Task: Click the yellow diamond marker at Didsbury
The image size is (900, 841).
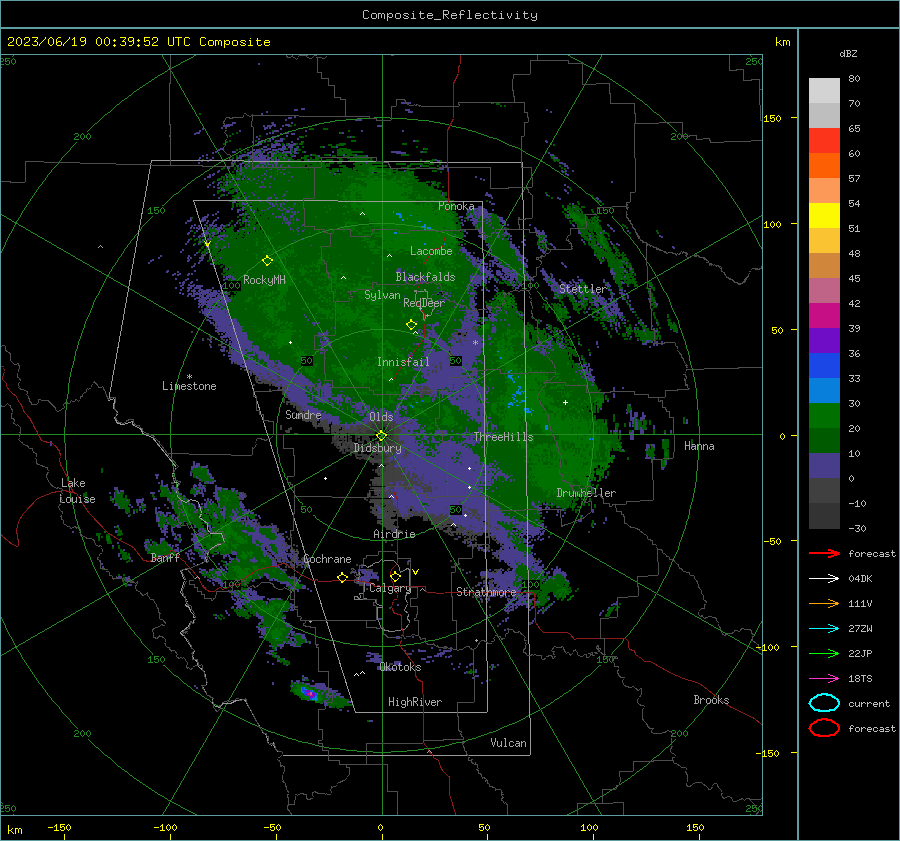Action: [x=381, y=436]
